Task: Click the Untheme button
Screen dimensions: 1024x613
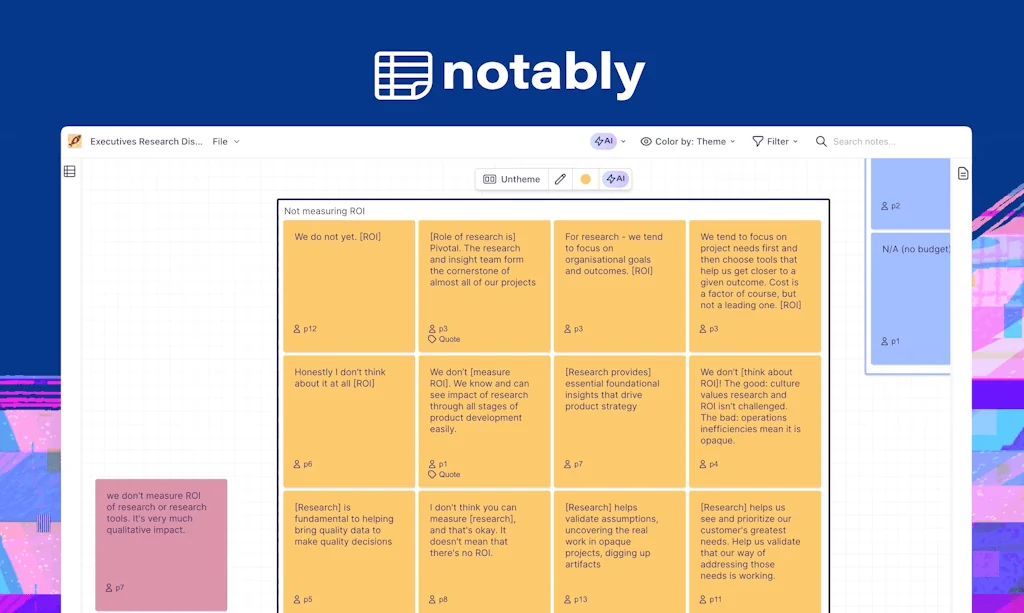Action: point(511,179)
